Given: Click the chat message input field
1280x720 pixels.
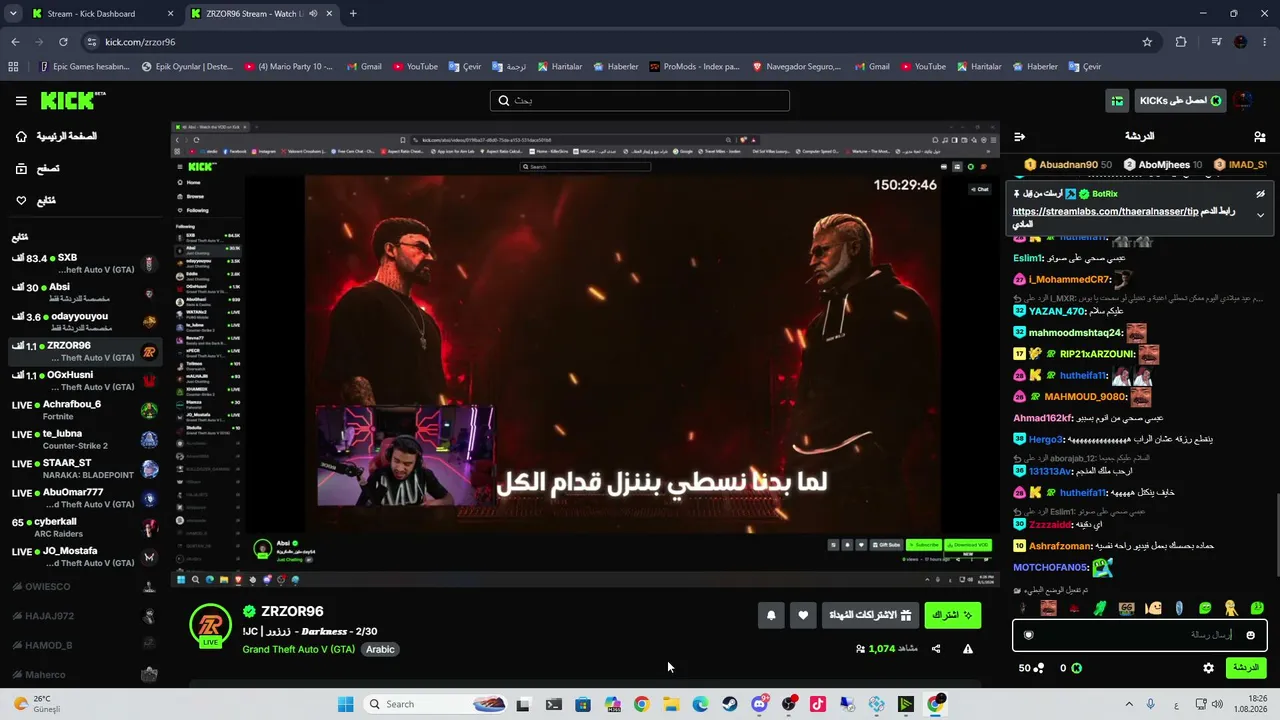Looking at the screenshot, I should tap(1139, 635).
